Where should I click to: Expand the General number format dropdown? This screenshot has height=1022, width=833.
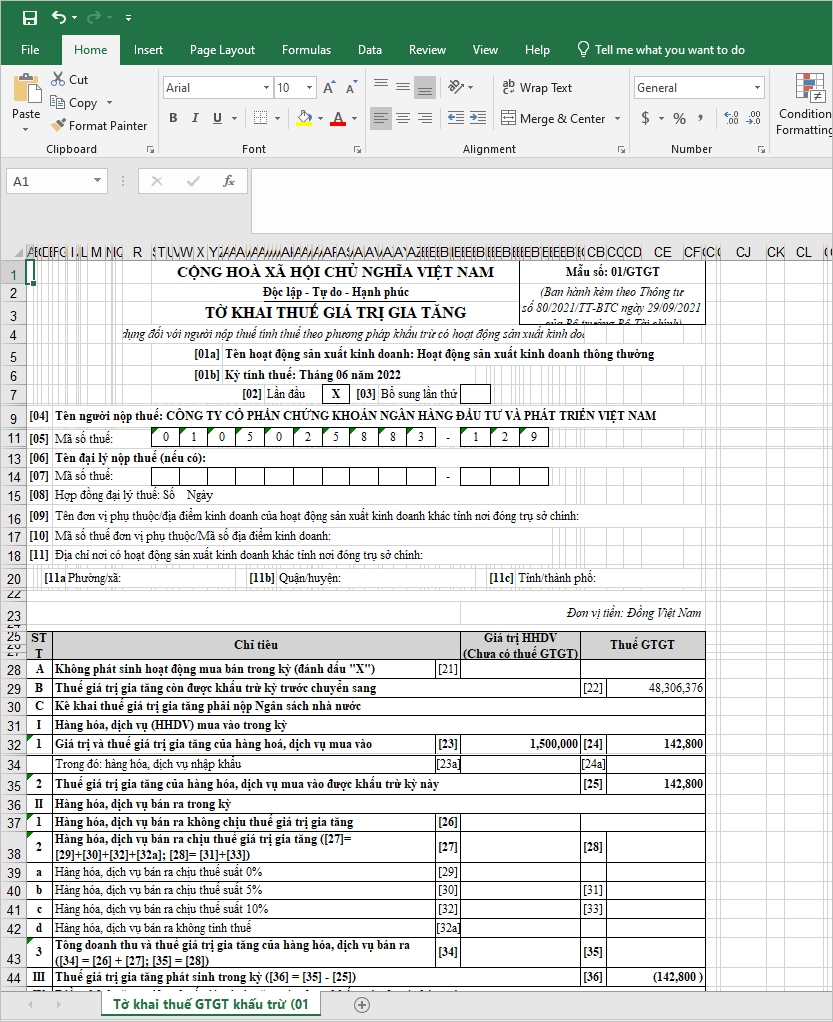(x=757, y=88)
